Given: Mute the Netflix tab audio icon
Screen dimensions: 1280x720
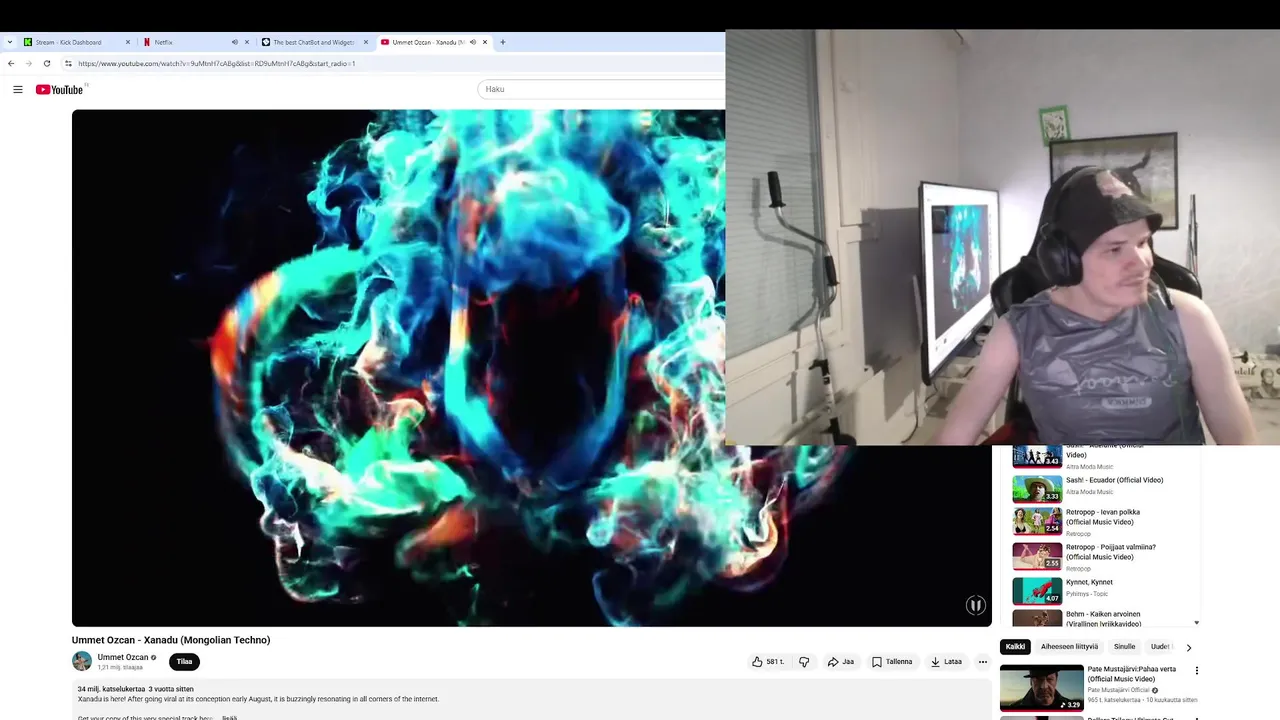Looking at the screenshot, I should [x=234, y=42].
